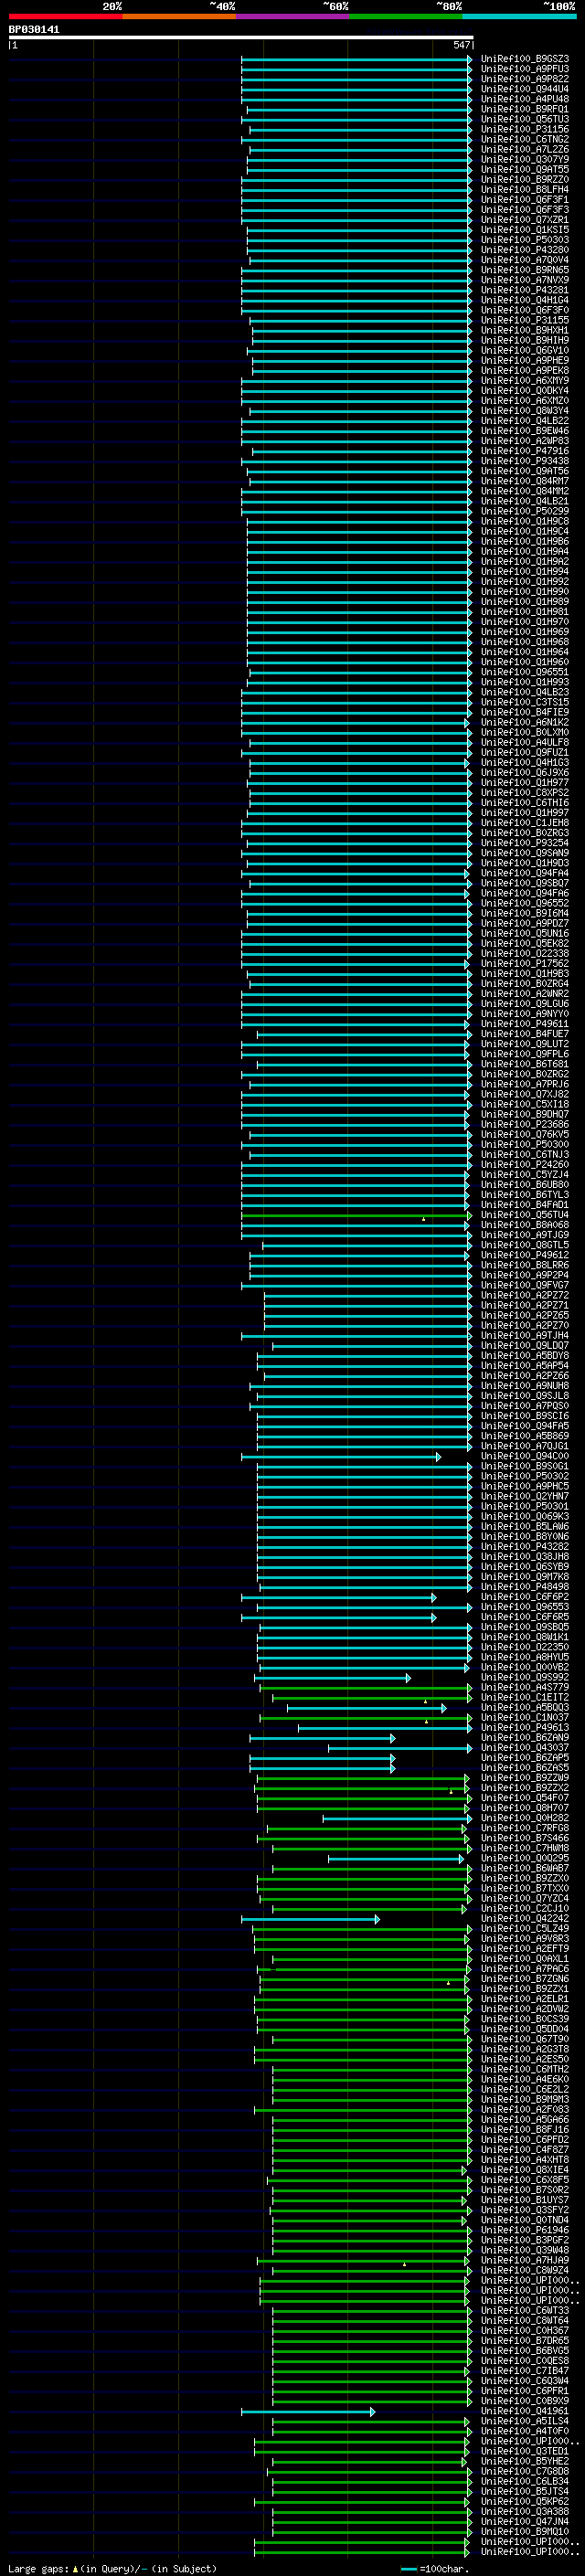Select the UniRef100_Q94C00 label
This screenshot has height=2576, width=585.
pos(525,1456)
